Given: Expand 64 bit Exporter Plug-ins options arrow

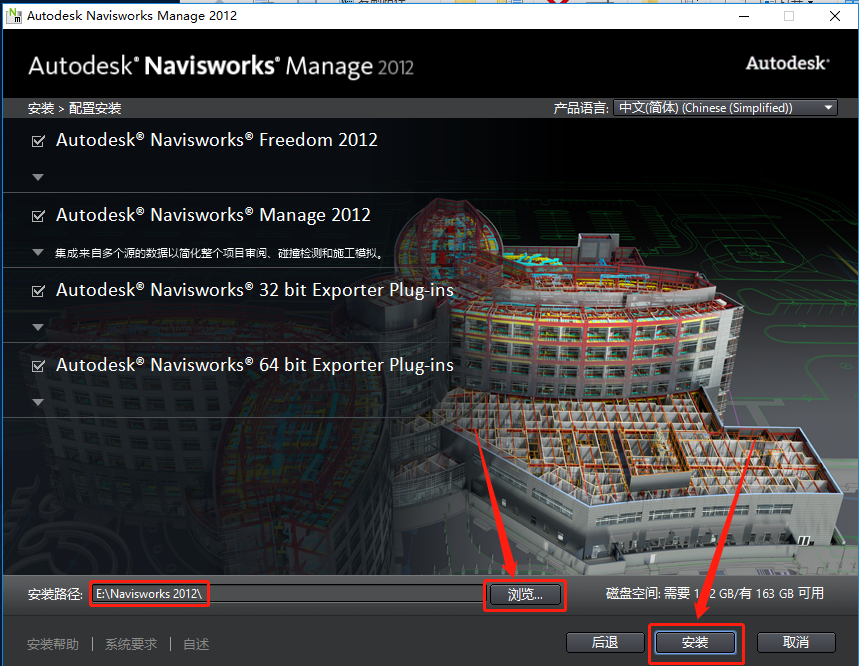Looking at the screenshot, I should pos(38,402).
